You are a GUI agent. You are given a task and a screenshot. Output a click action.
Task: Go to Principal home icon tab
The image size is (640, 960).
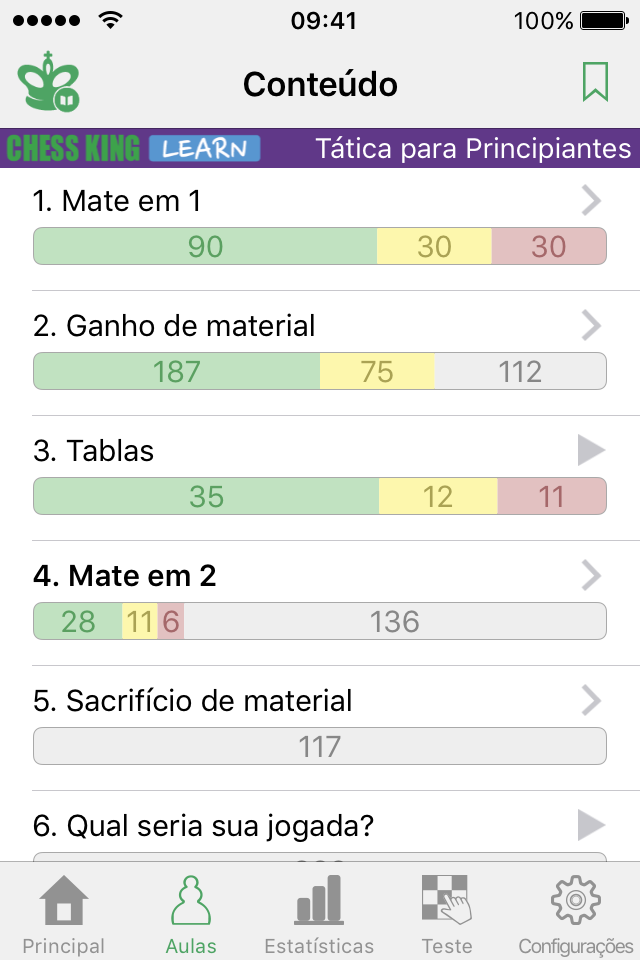tap(64, 914)
